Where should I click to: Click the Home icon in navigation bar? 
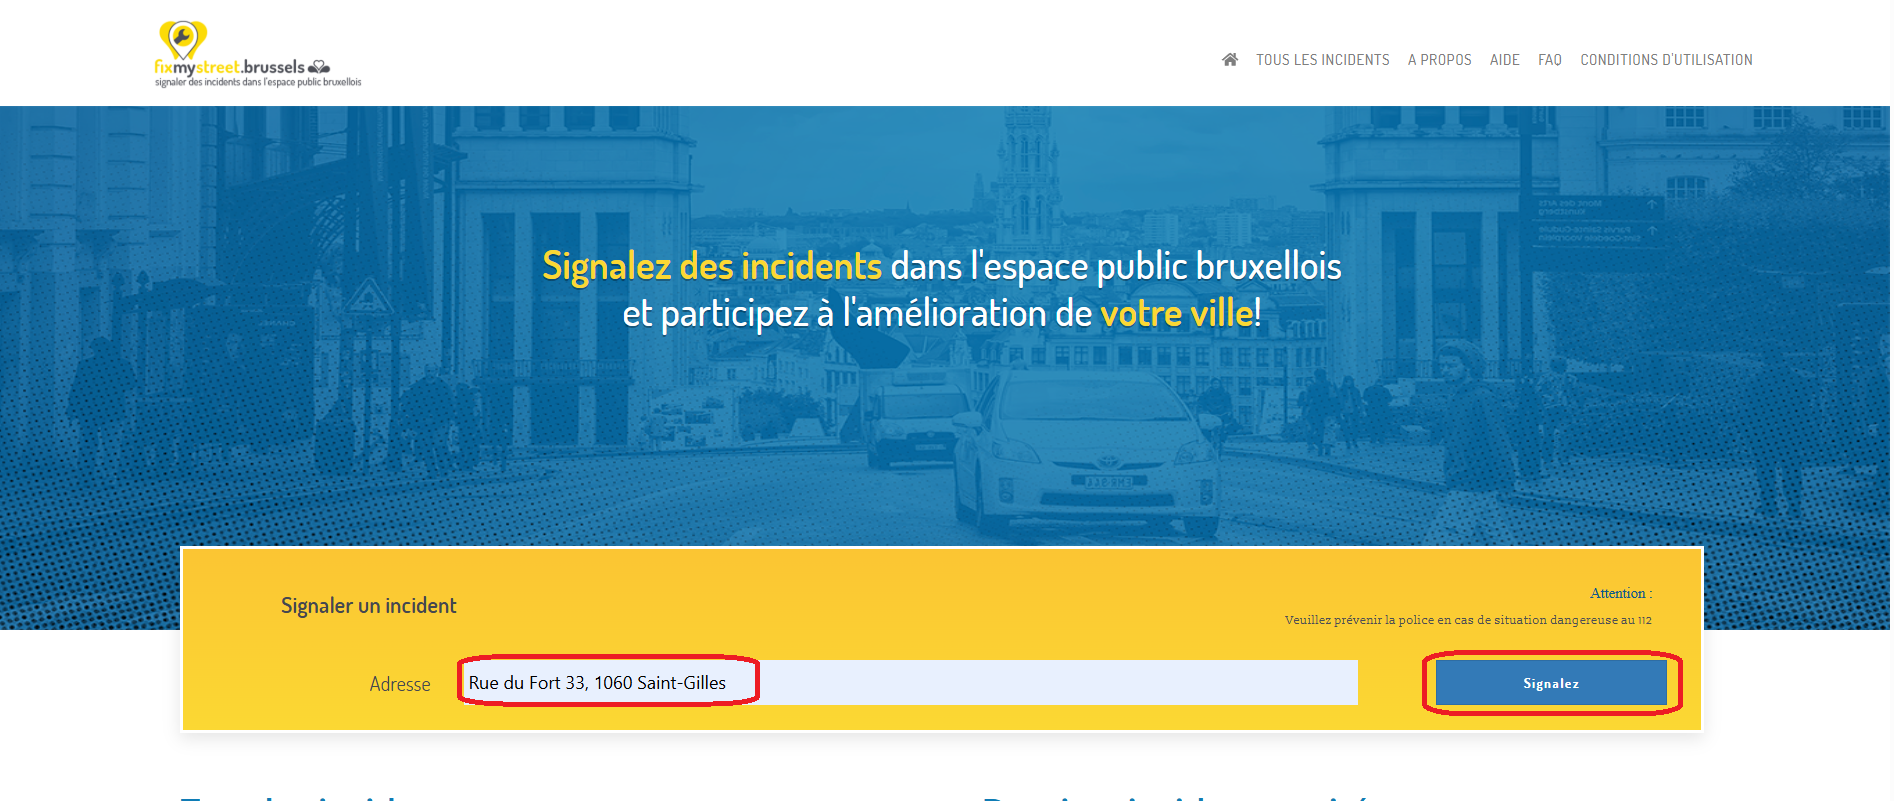pyautogui.click(x=1230, y=60)
